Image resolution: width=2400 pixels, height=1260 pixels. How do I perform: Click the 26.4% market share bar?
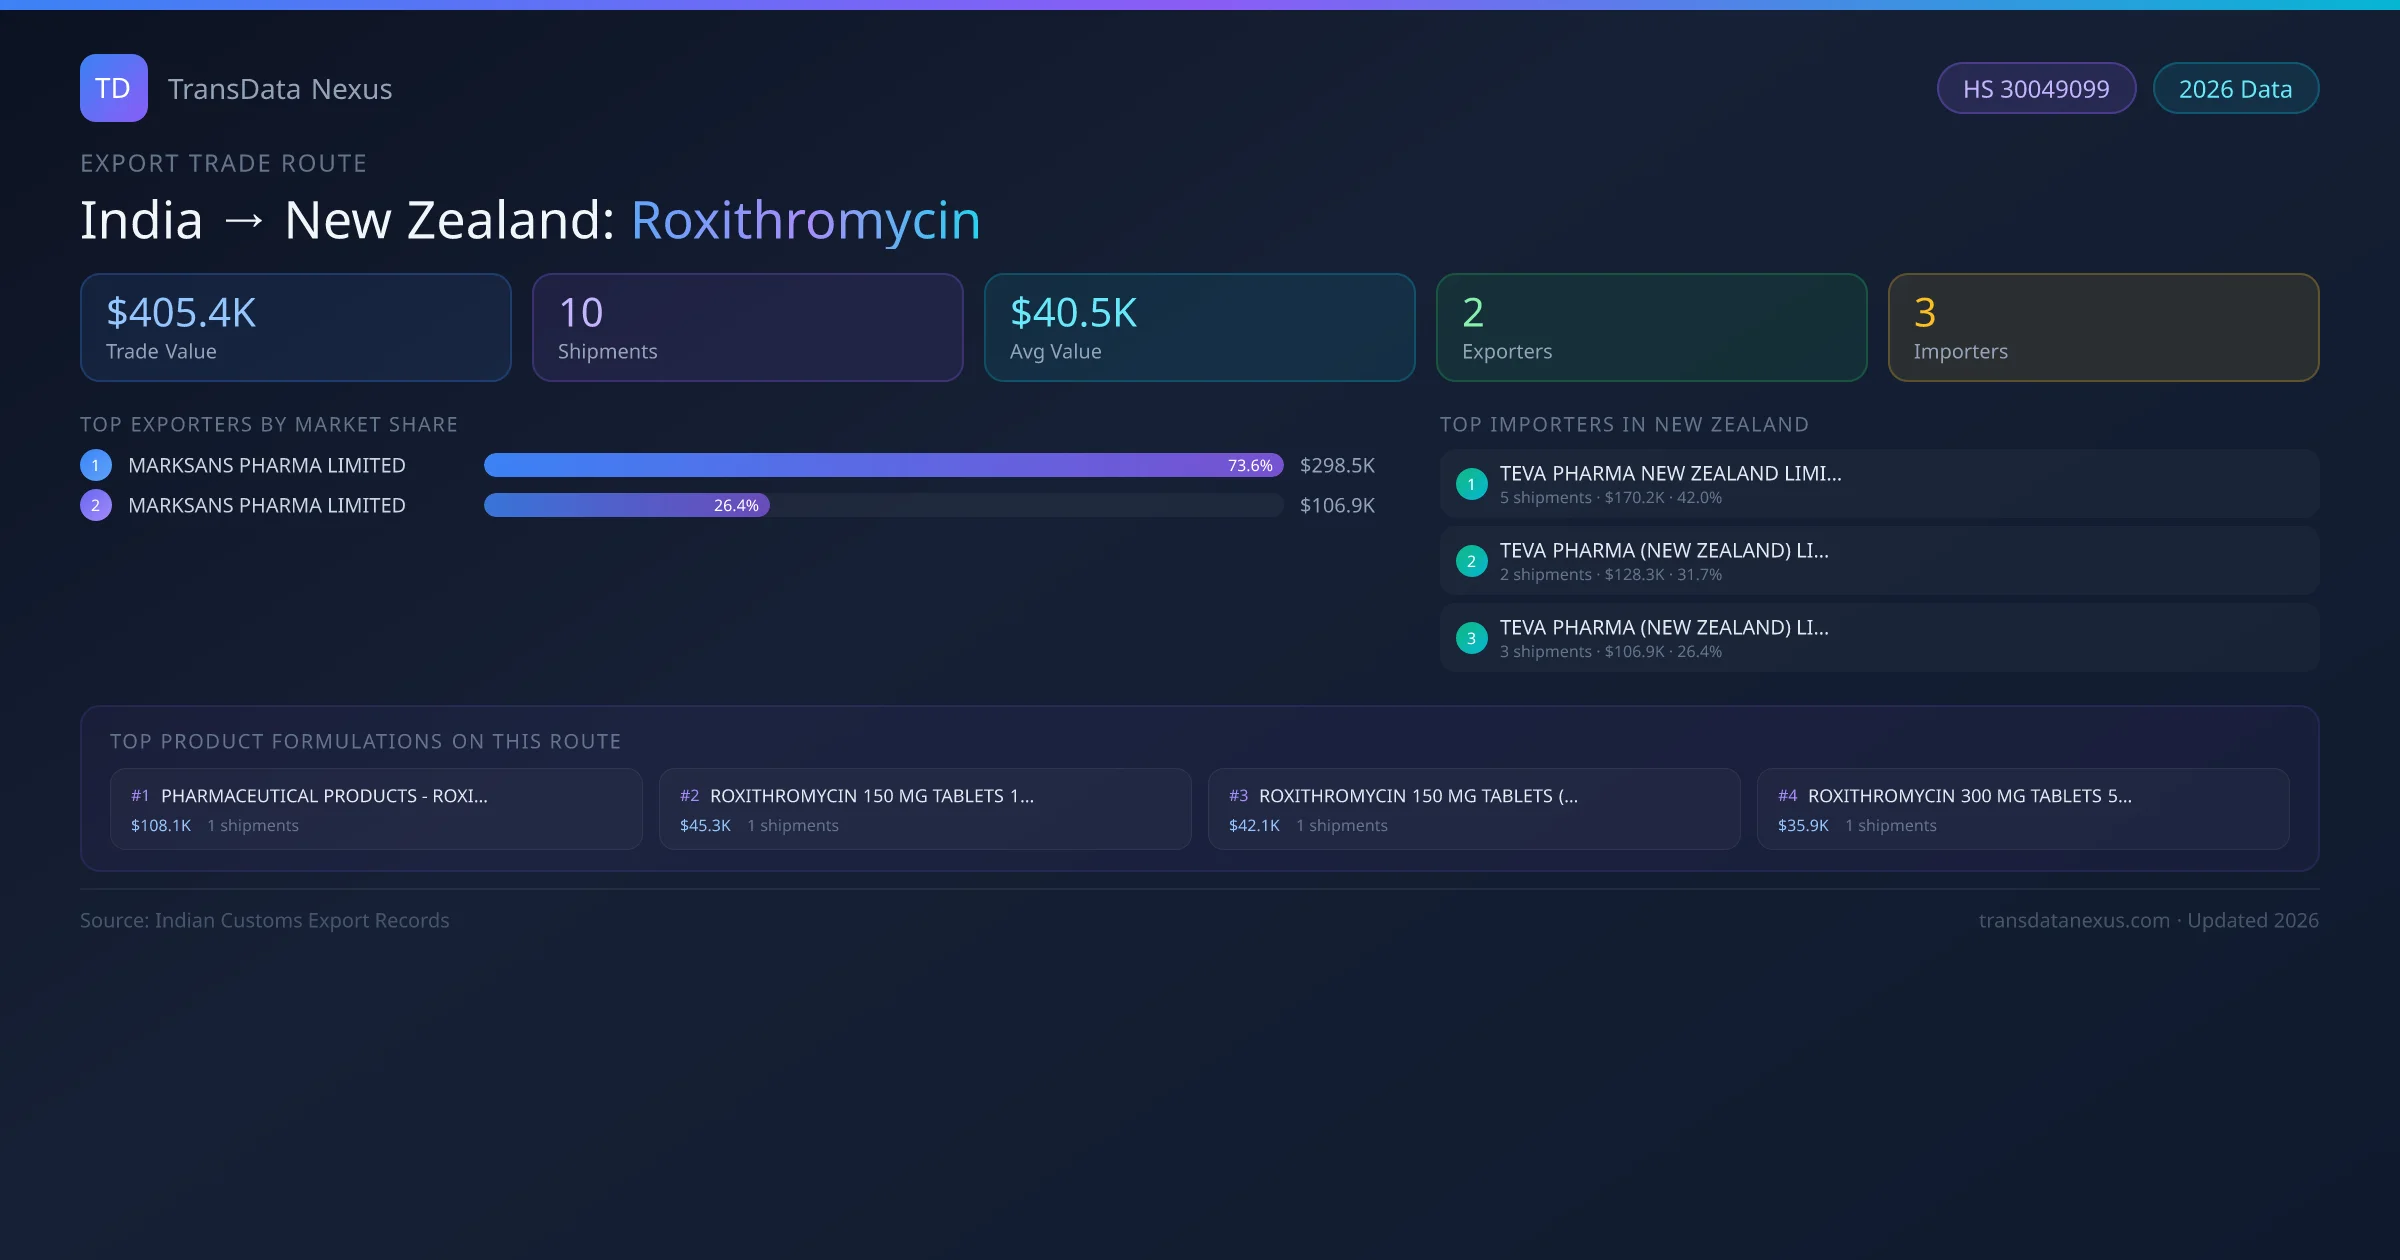click(x=626, y=505)
